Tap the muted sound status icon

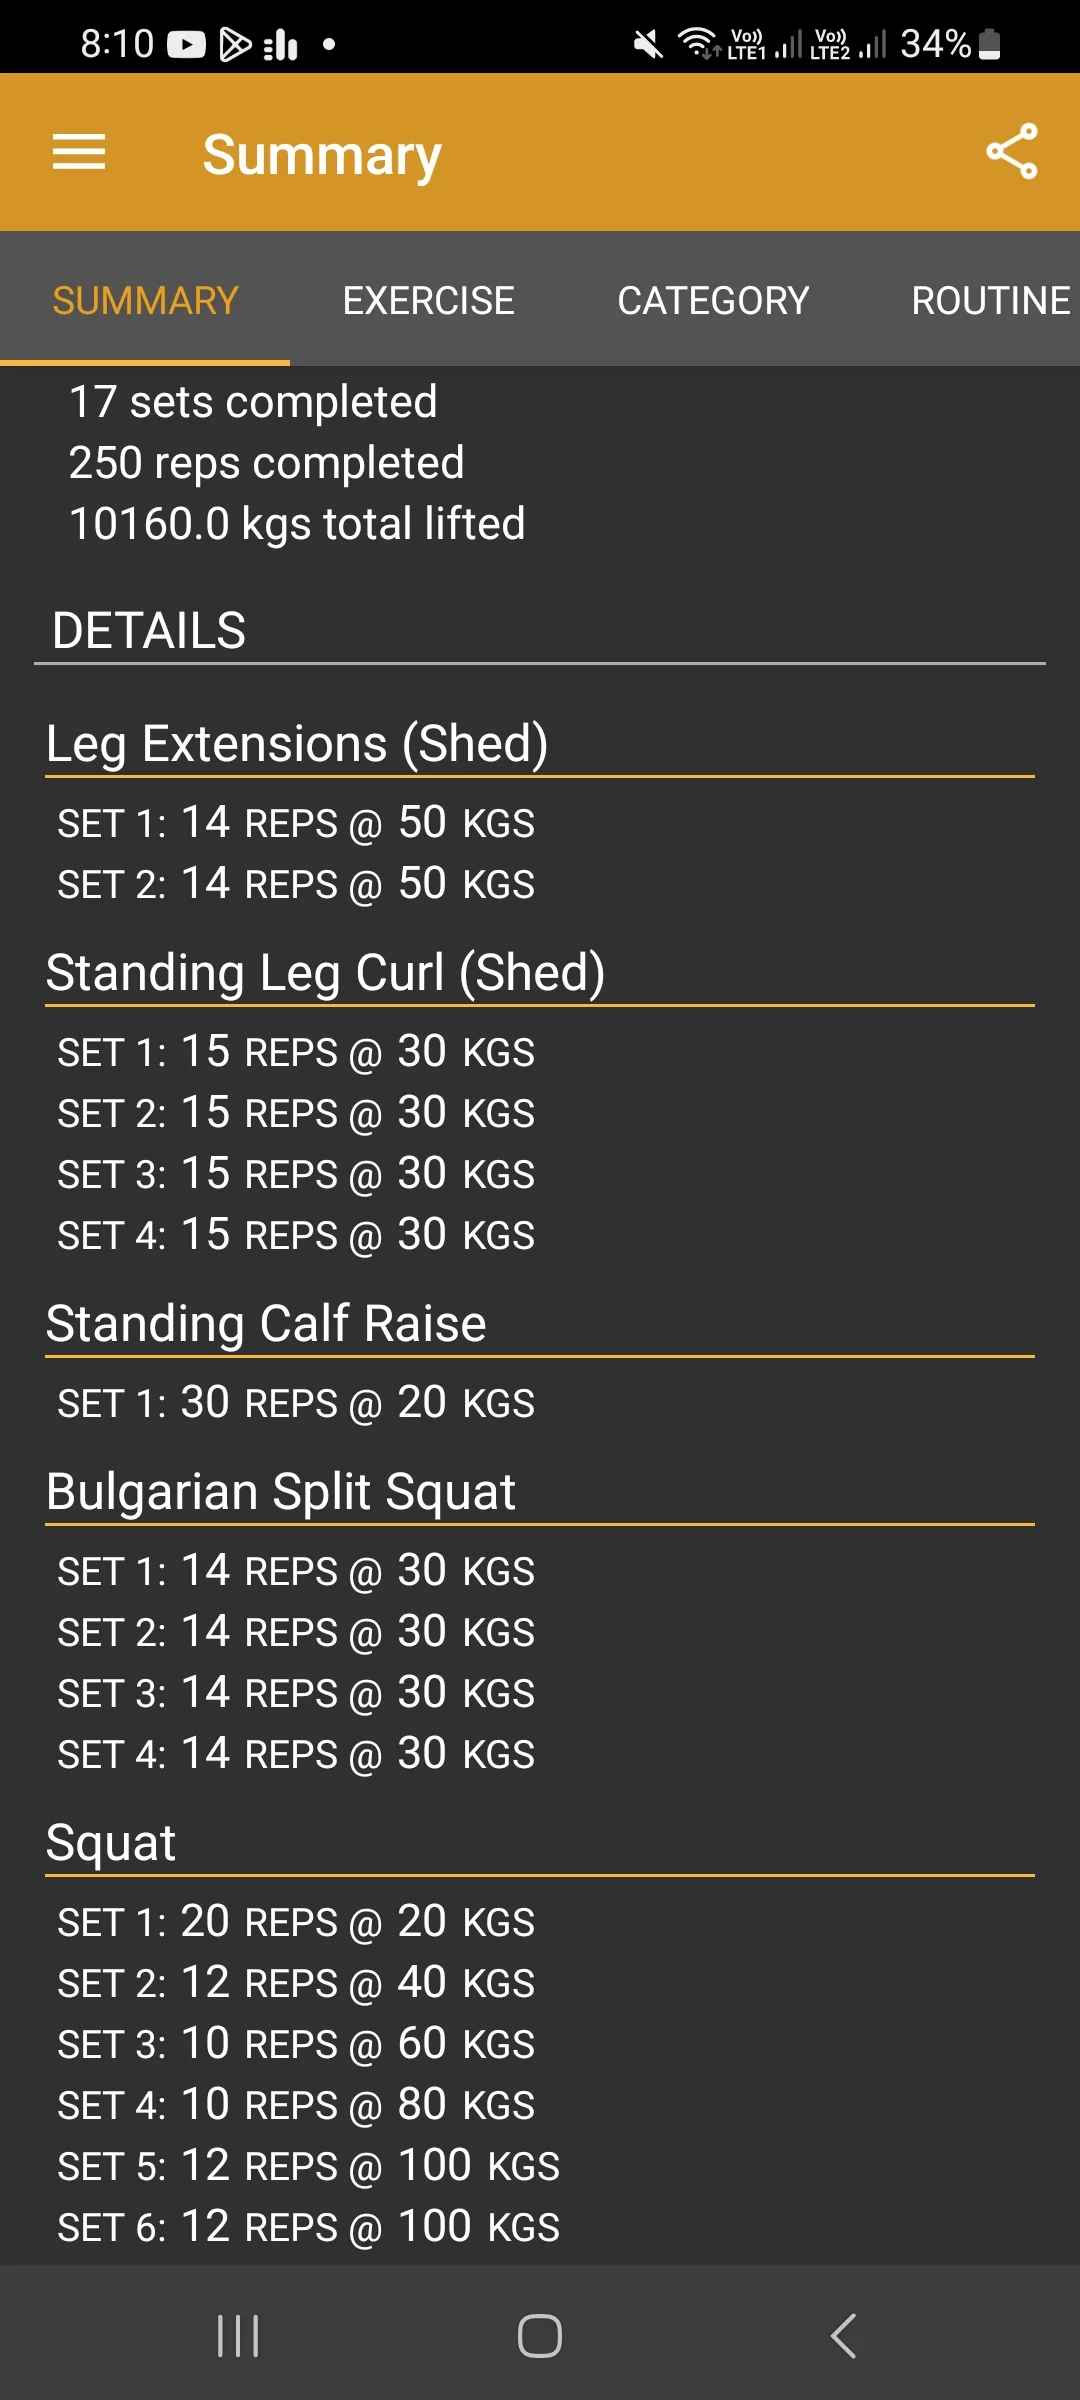point(648,44)
